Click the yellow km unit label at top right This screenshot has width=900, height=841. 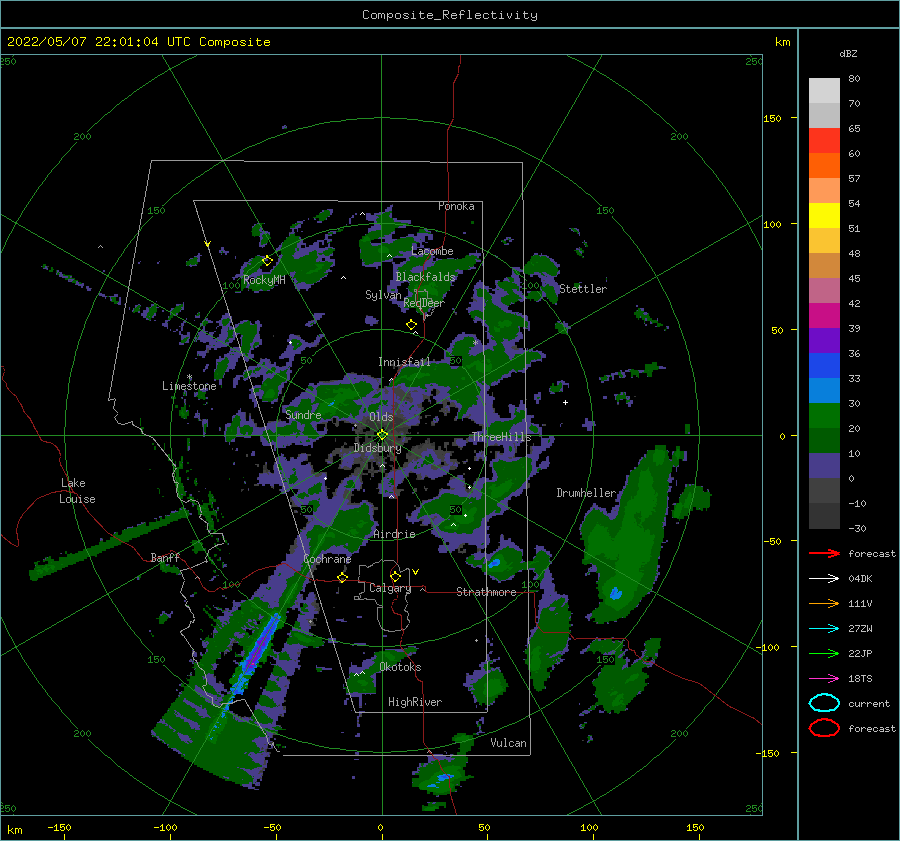coord(782,42)
